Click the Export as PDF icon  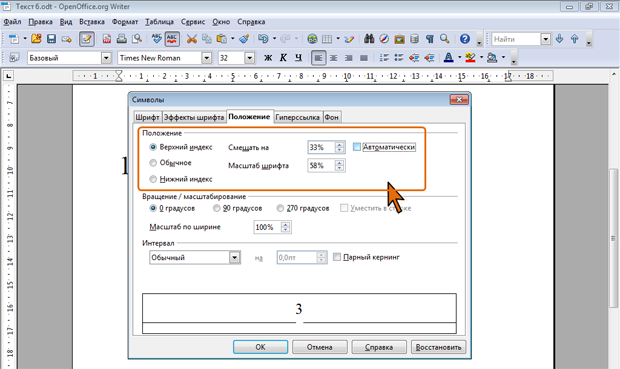(107, 39)
